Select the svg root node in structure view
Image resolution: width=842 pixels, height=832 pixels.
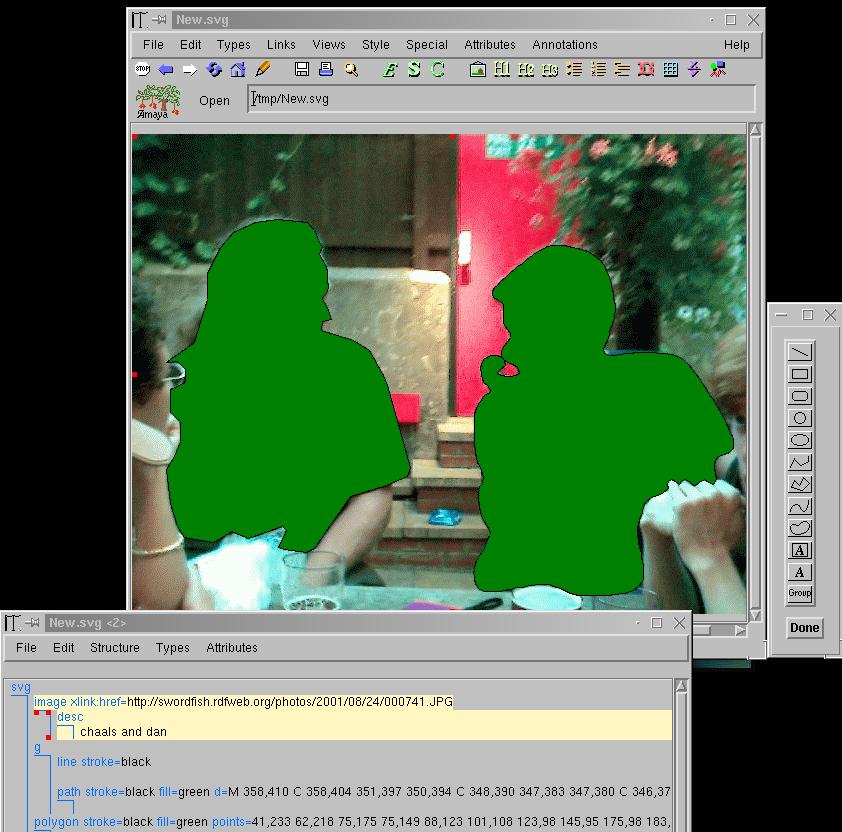pyautogui.click(x=21, y=687)
